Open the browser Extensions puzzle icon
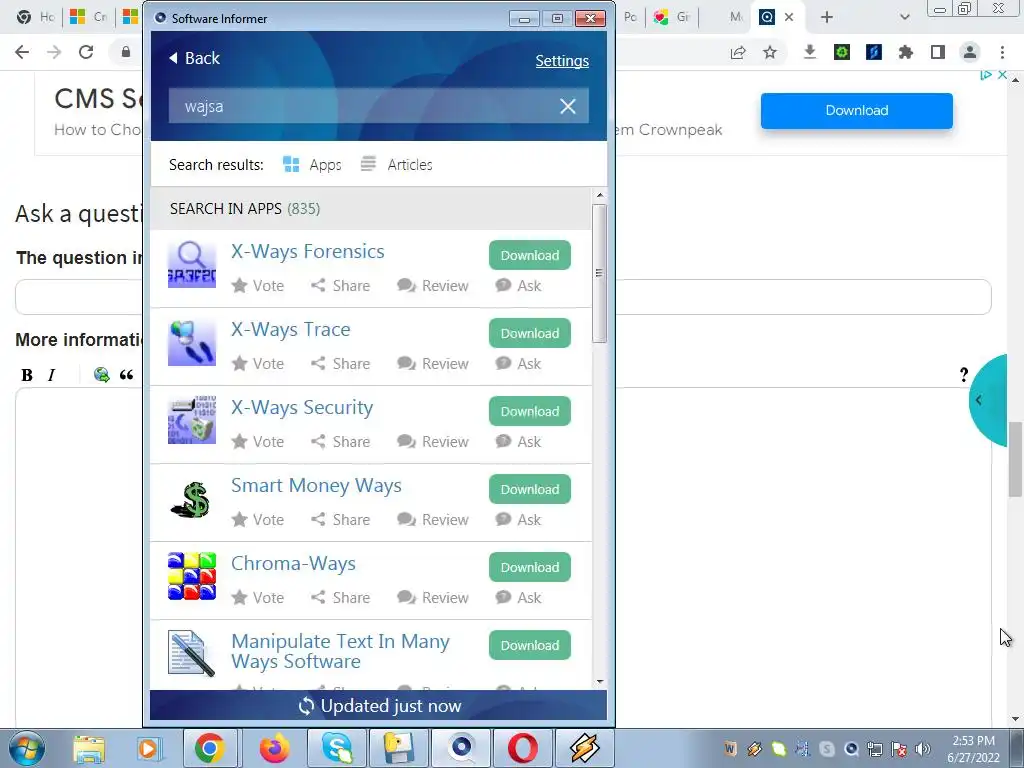 pyautogui.click(x=906, y=52)
